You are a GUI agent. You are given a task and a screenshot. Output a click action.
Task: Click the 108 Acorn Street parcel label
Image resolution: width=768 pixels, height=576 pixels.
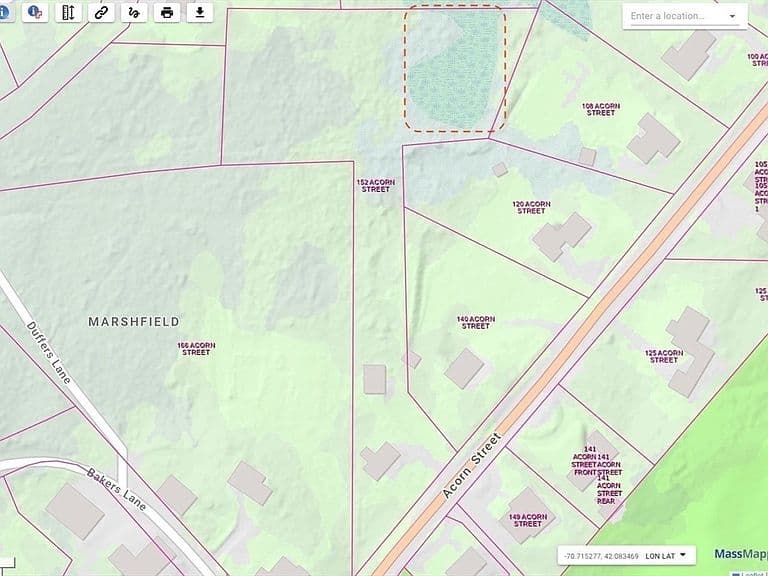coord(601,109)
